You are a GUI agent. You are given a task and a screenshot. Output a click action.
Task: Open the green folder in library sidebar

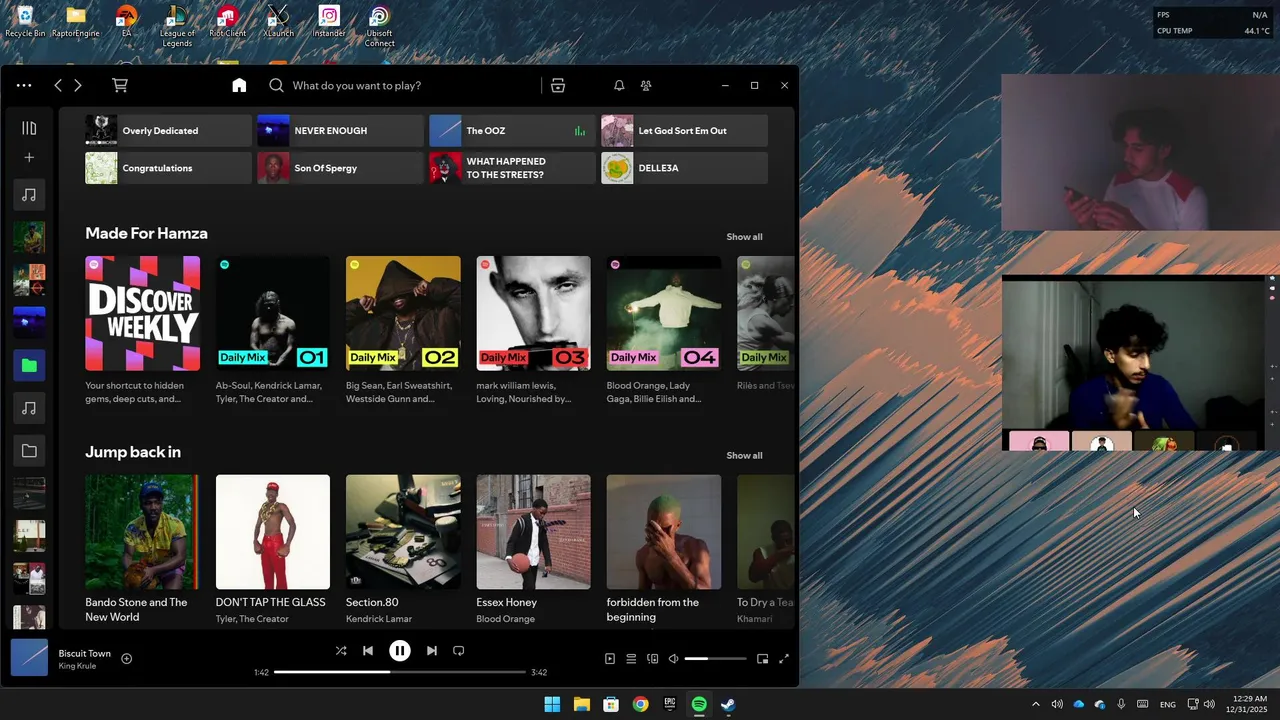tap(29, 366)
